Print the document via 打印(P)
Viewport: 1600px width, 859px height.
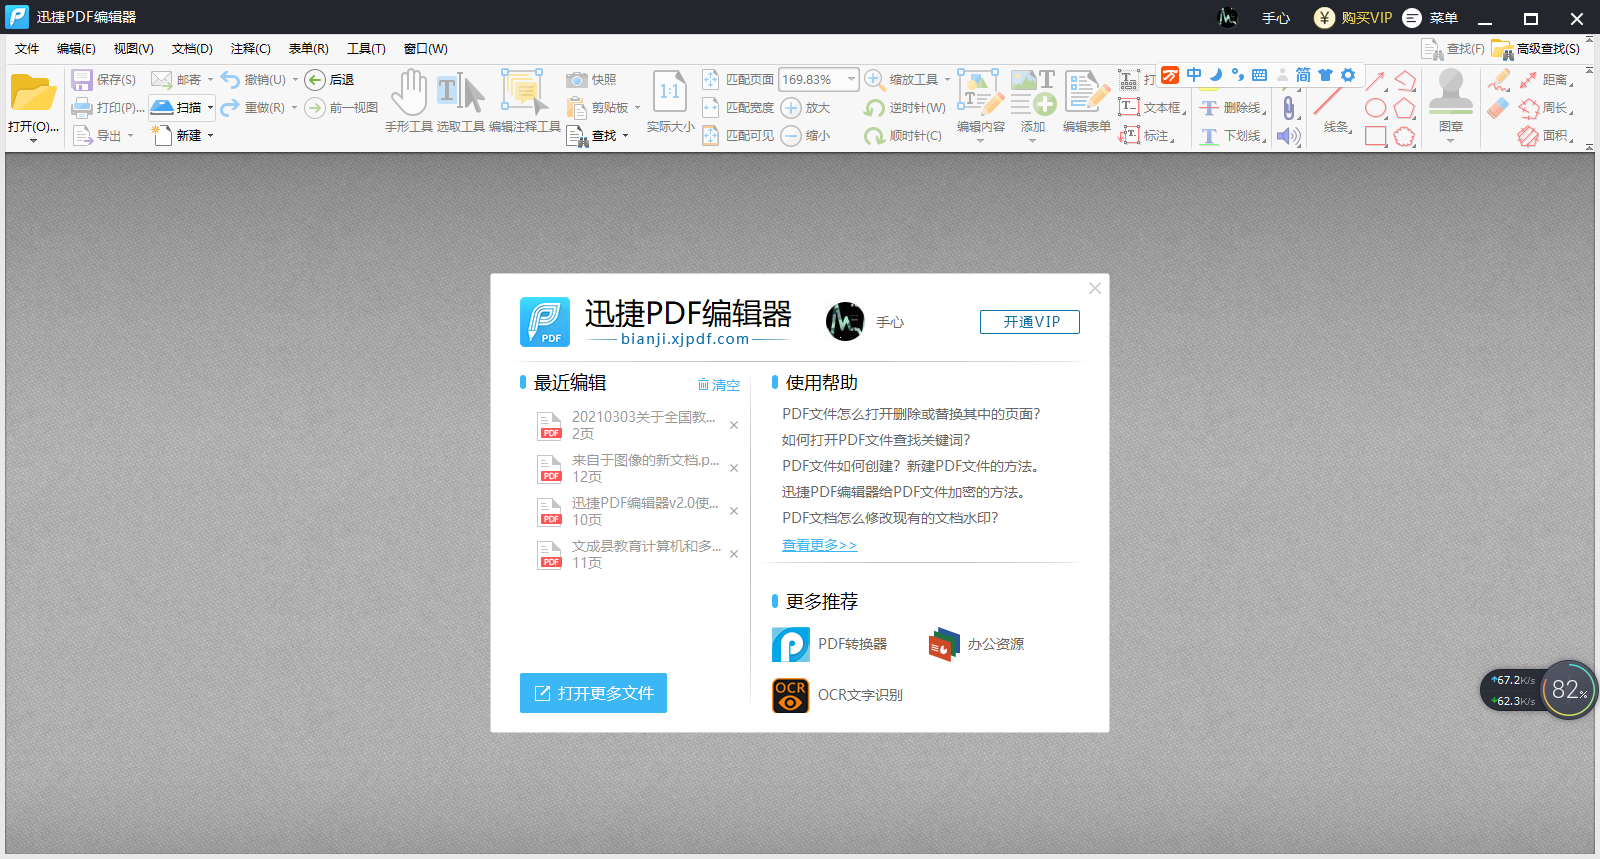(108, 108)
